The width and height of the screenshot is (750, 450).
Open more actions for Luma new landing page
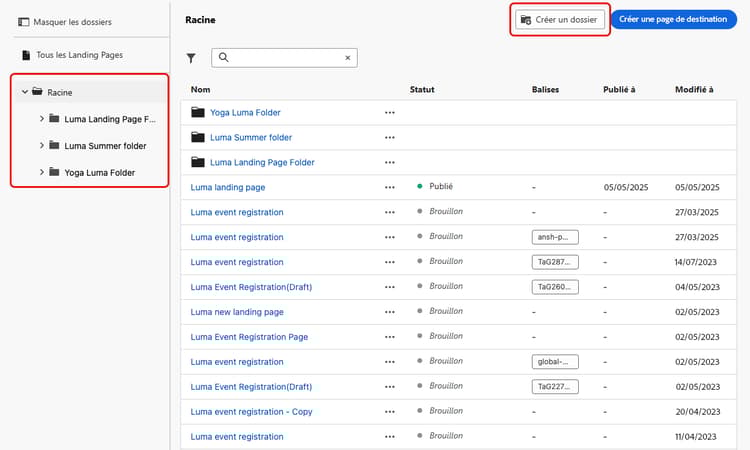[x=390, y=312]
